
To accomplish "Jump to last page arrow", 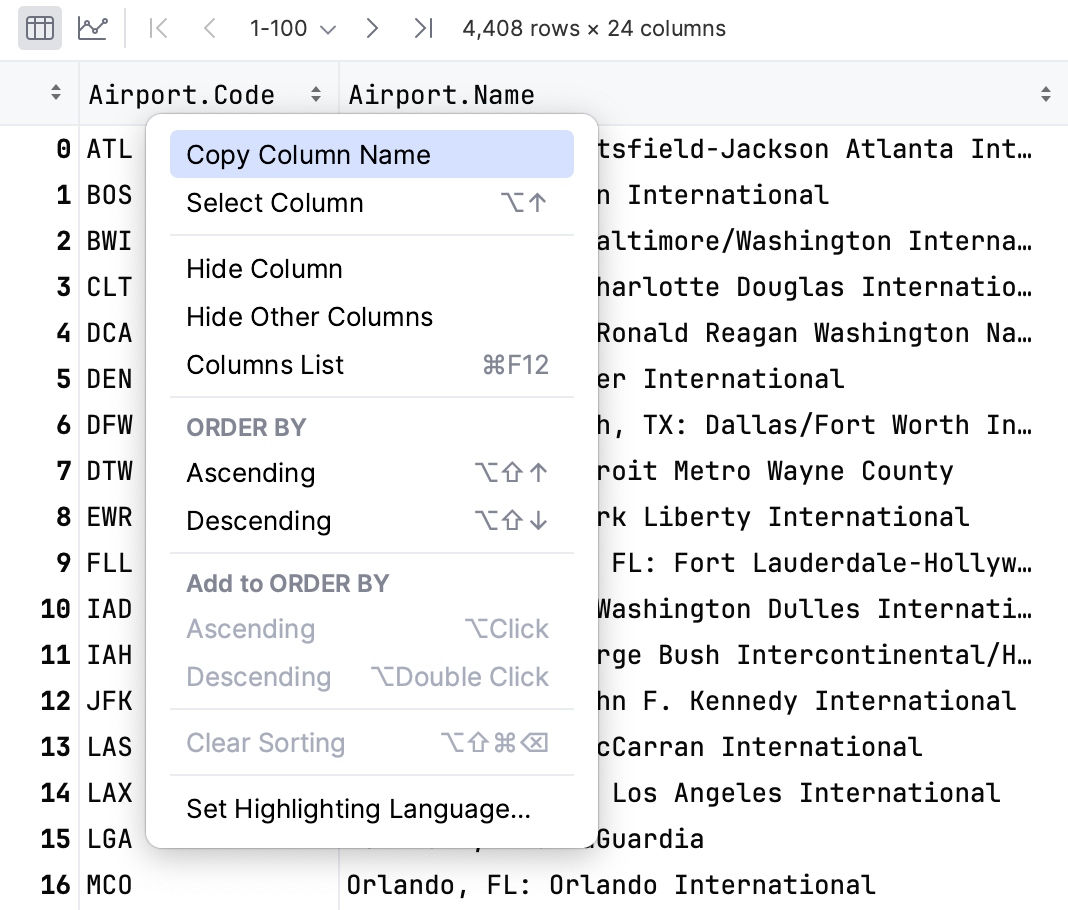I will pos(423,29).
